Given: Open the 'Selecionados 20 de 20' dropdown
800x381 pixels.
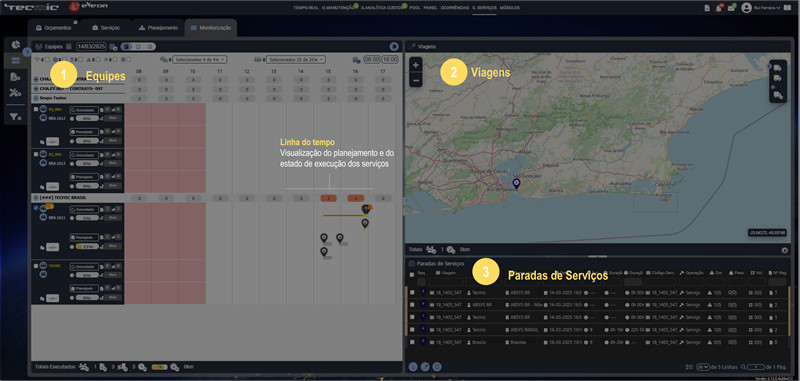Looking at the screenshot, I should (x=296, y=60).
